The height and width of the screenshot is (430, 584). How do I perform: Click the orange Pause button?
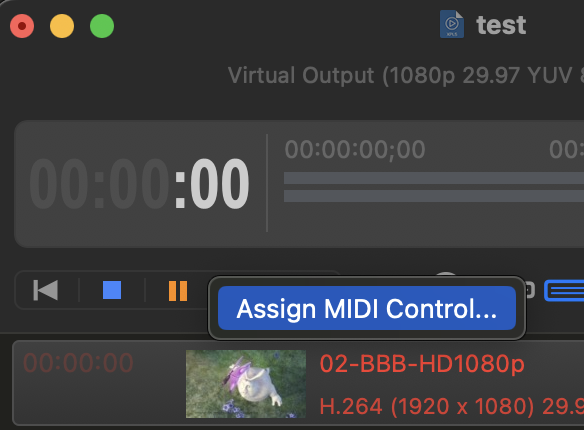(x=178, y=291)
